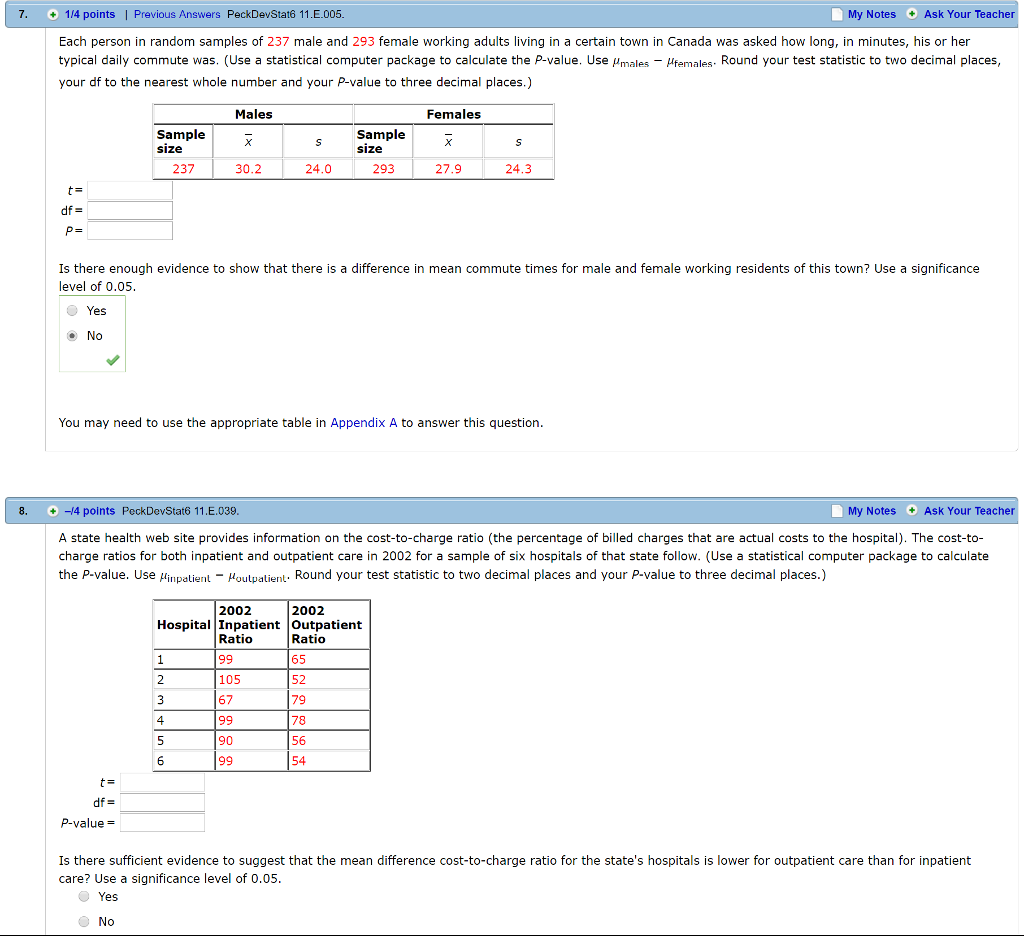This screenshot has height=936, width=1024.
Task: Click PeckDevStat6 11.E.039 question code
Action: point(180,511)
